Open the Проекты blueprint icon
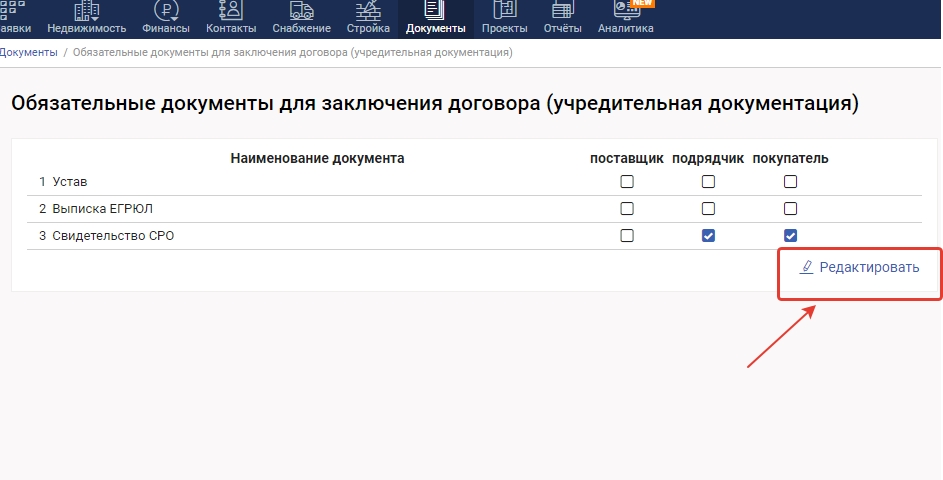The image size is (943, 480). coord(505,10)
